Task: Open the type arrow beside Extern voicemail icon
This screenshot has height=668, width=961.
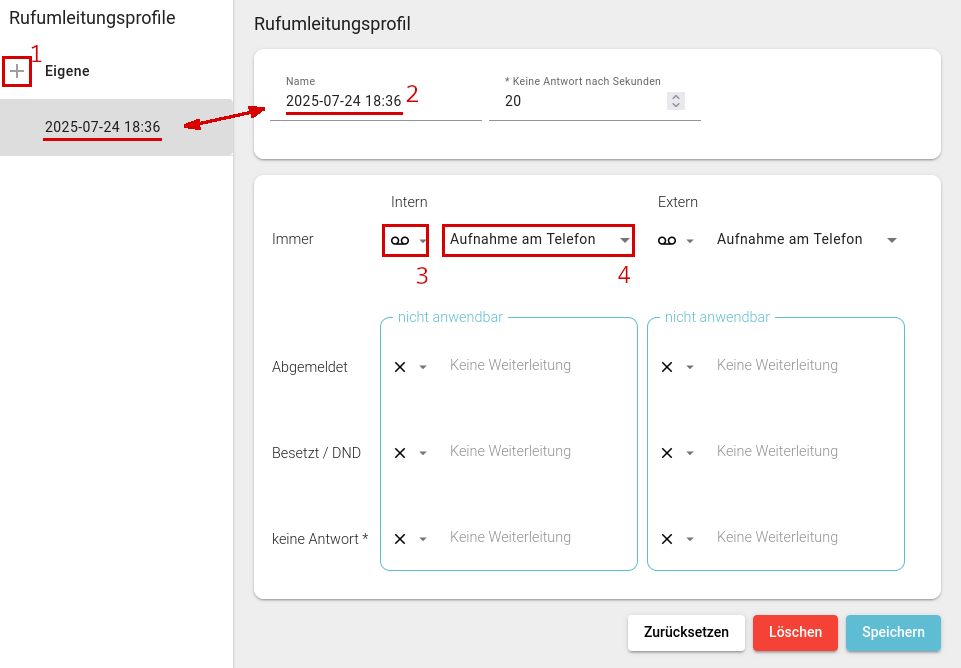Action: coord(690,241)
